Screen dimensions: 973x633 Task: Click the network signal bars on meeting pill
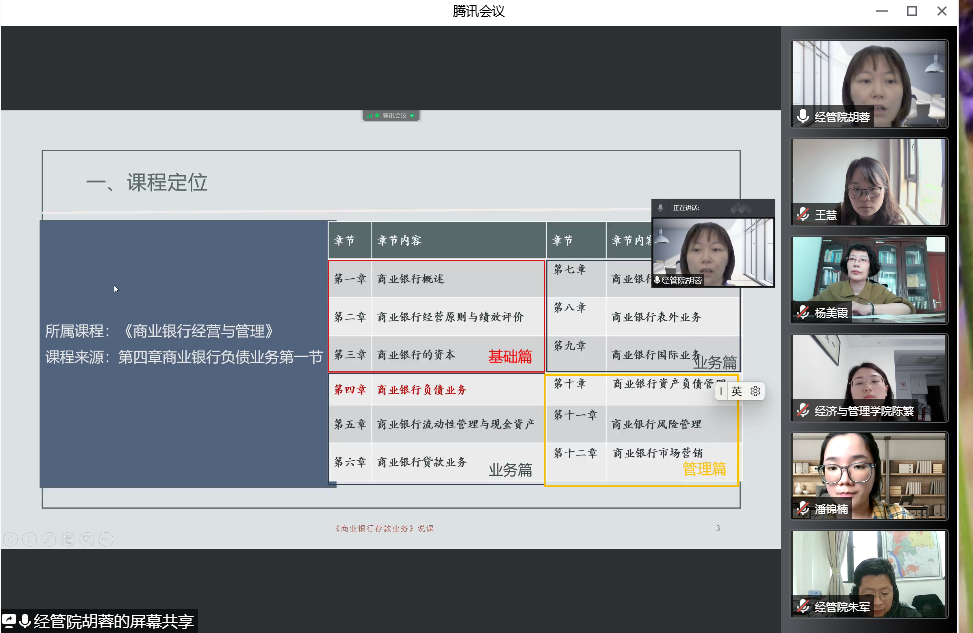pyautogui.click(x=369, y=116)
